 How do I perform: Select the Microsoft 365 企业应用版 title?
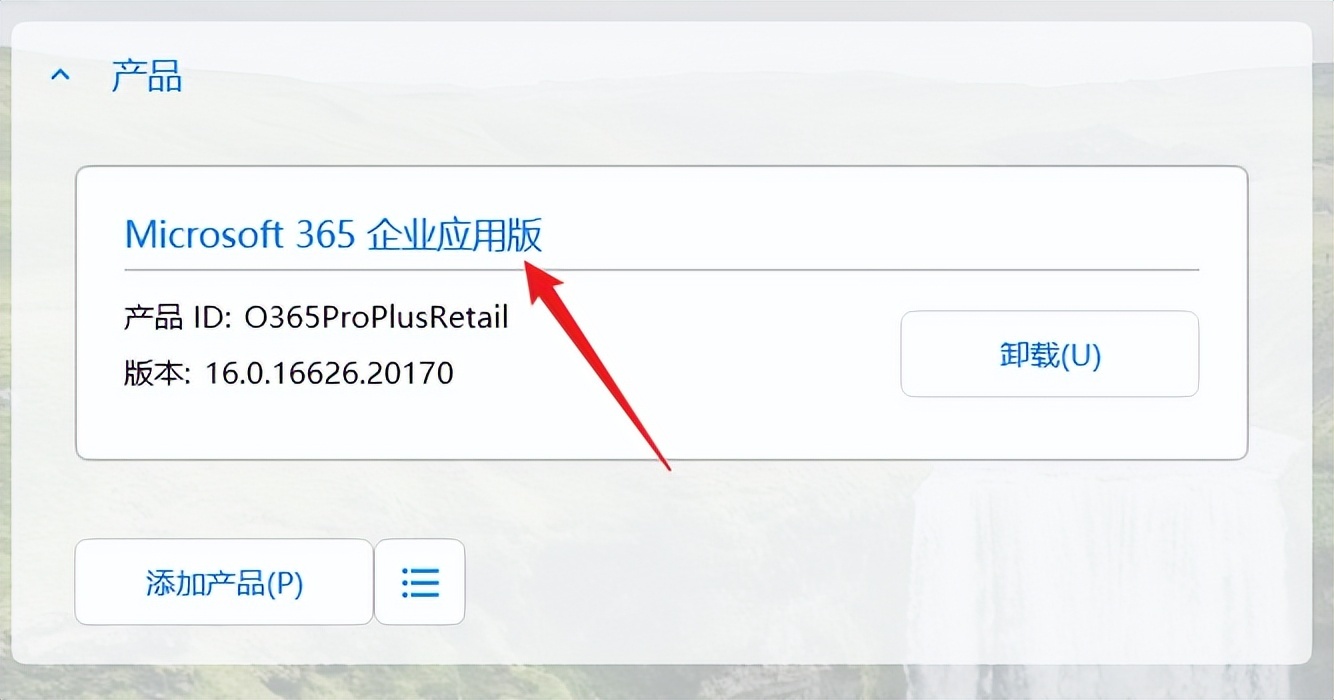click(334, 234)
